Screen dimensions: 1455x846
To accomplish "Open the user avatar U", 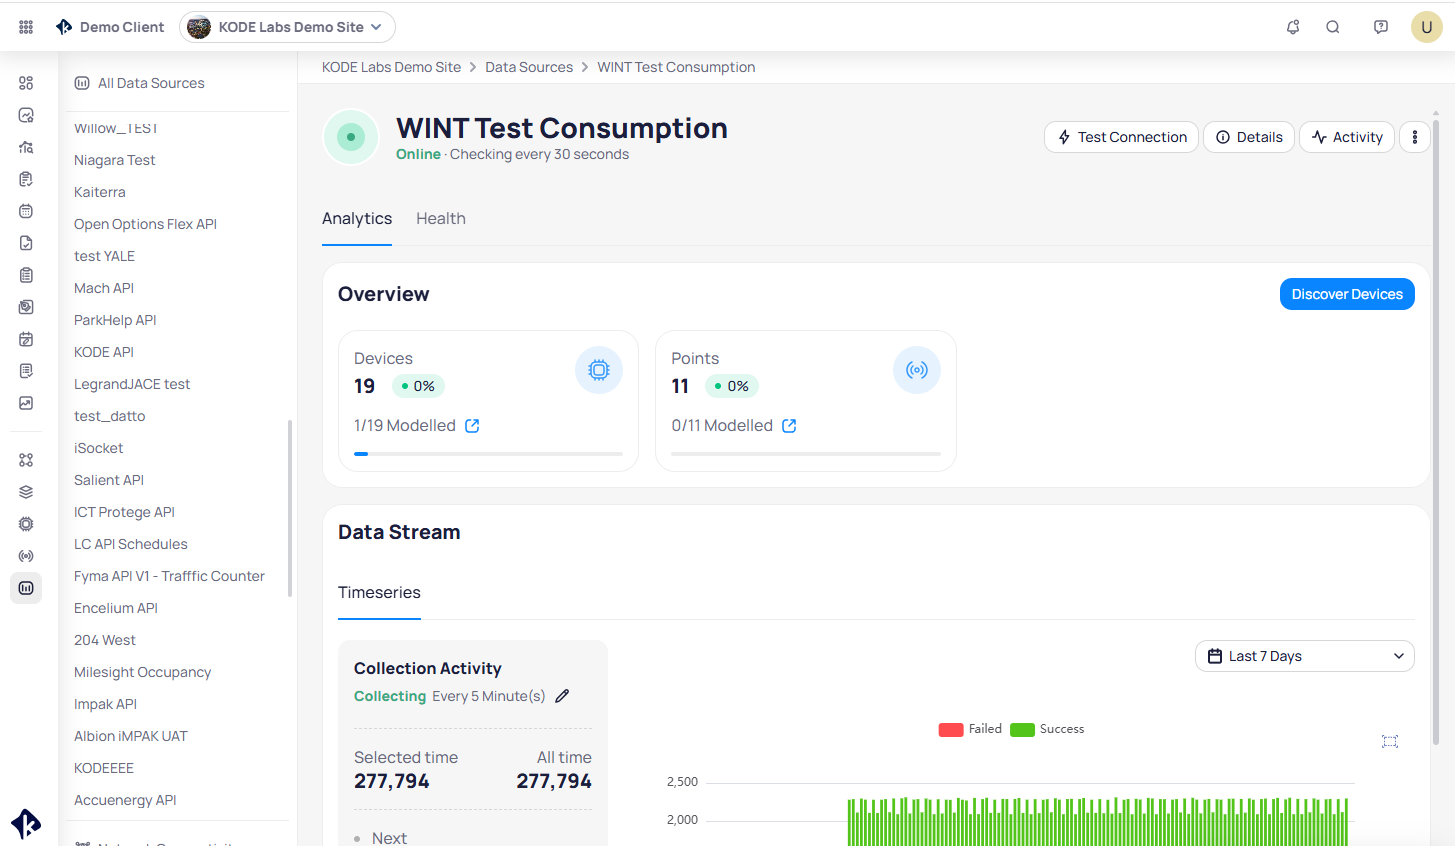I will (x=1427, y=27).
